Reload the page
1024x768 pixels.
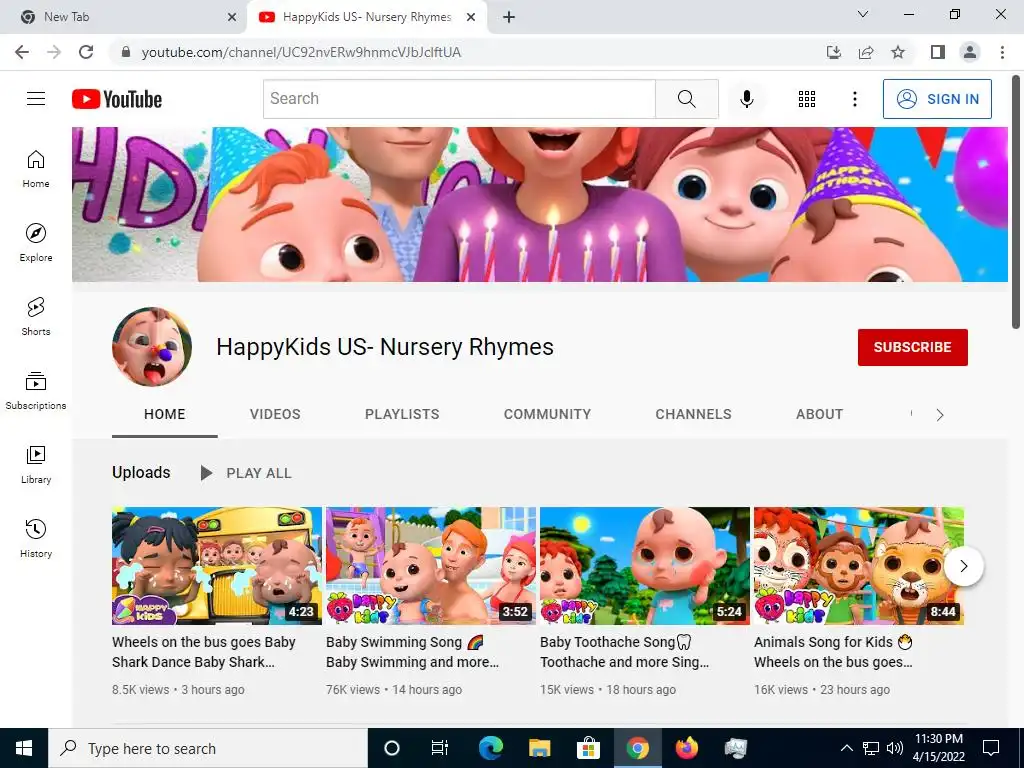(x=86, y=52)
